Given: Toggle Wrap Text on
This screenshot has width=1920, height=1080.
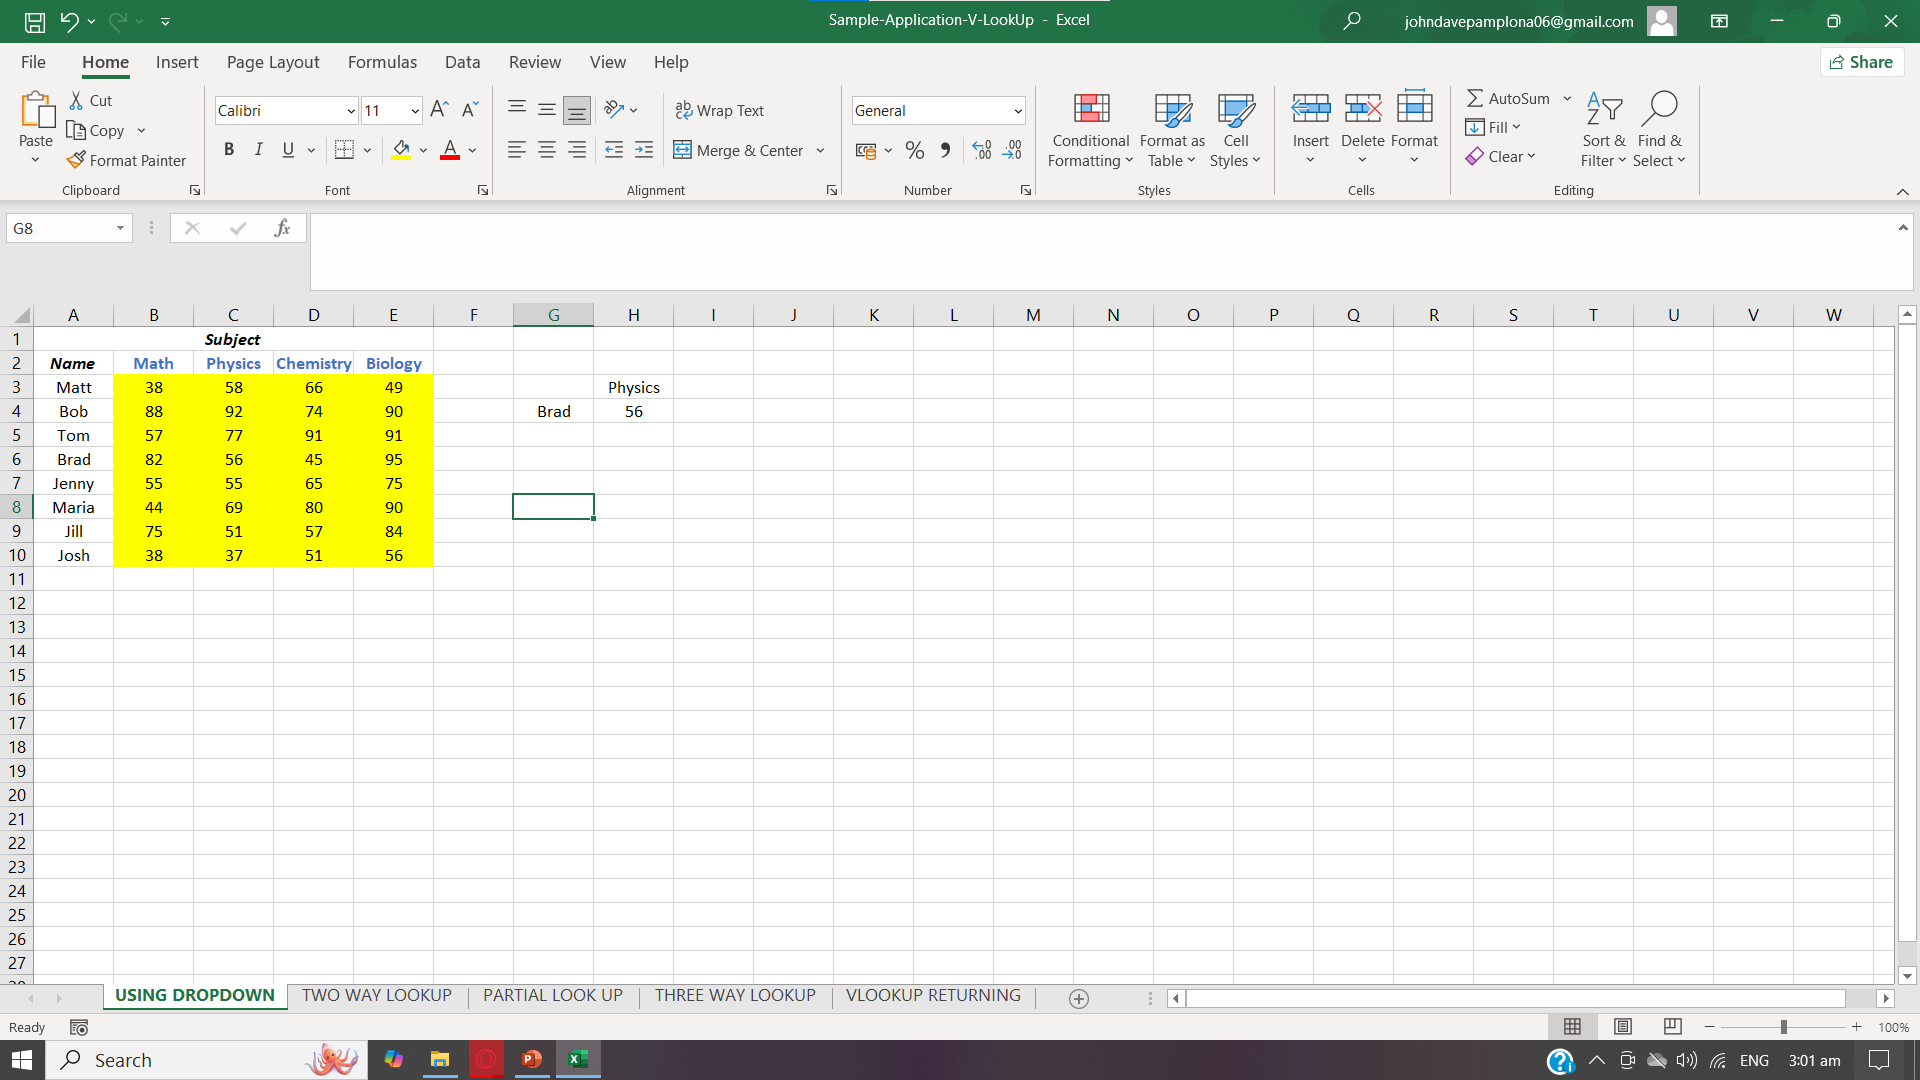Looking at the screenshot, I should tap(720, 110).
